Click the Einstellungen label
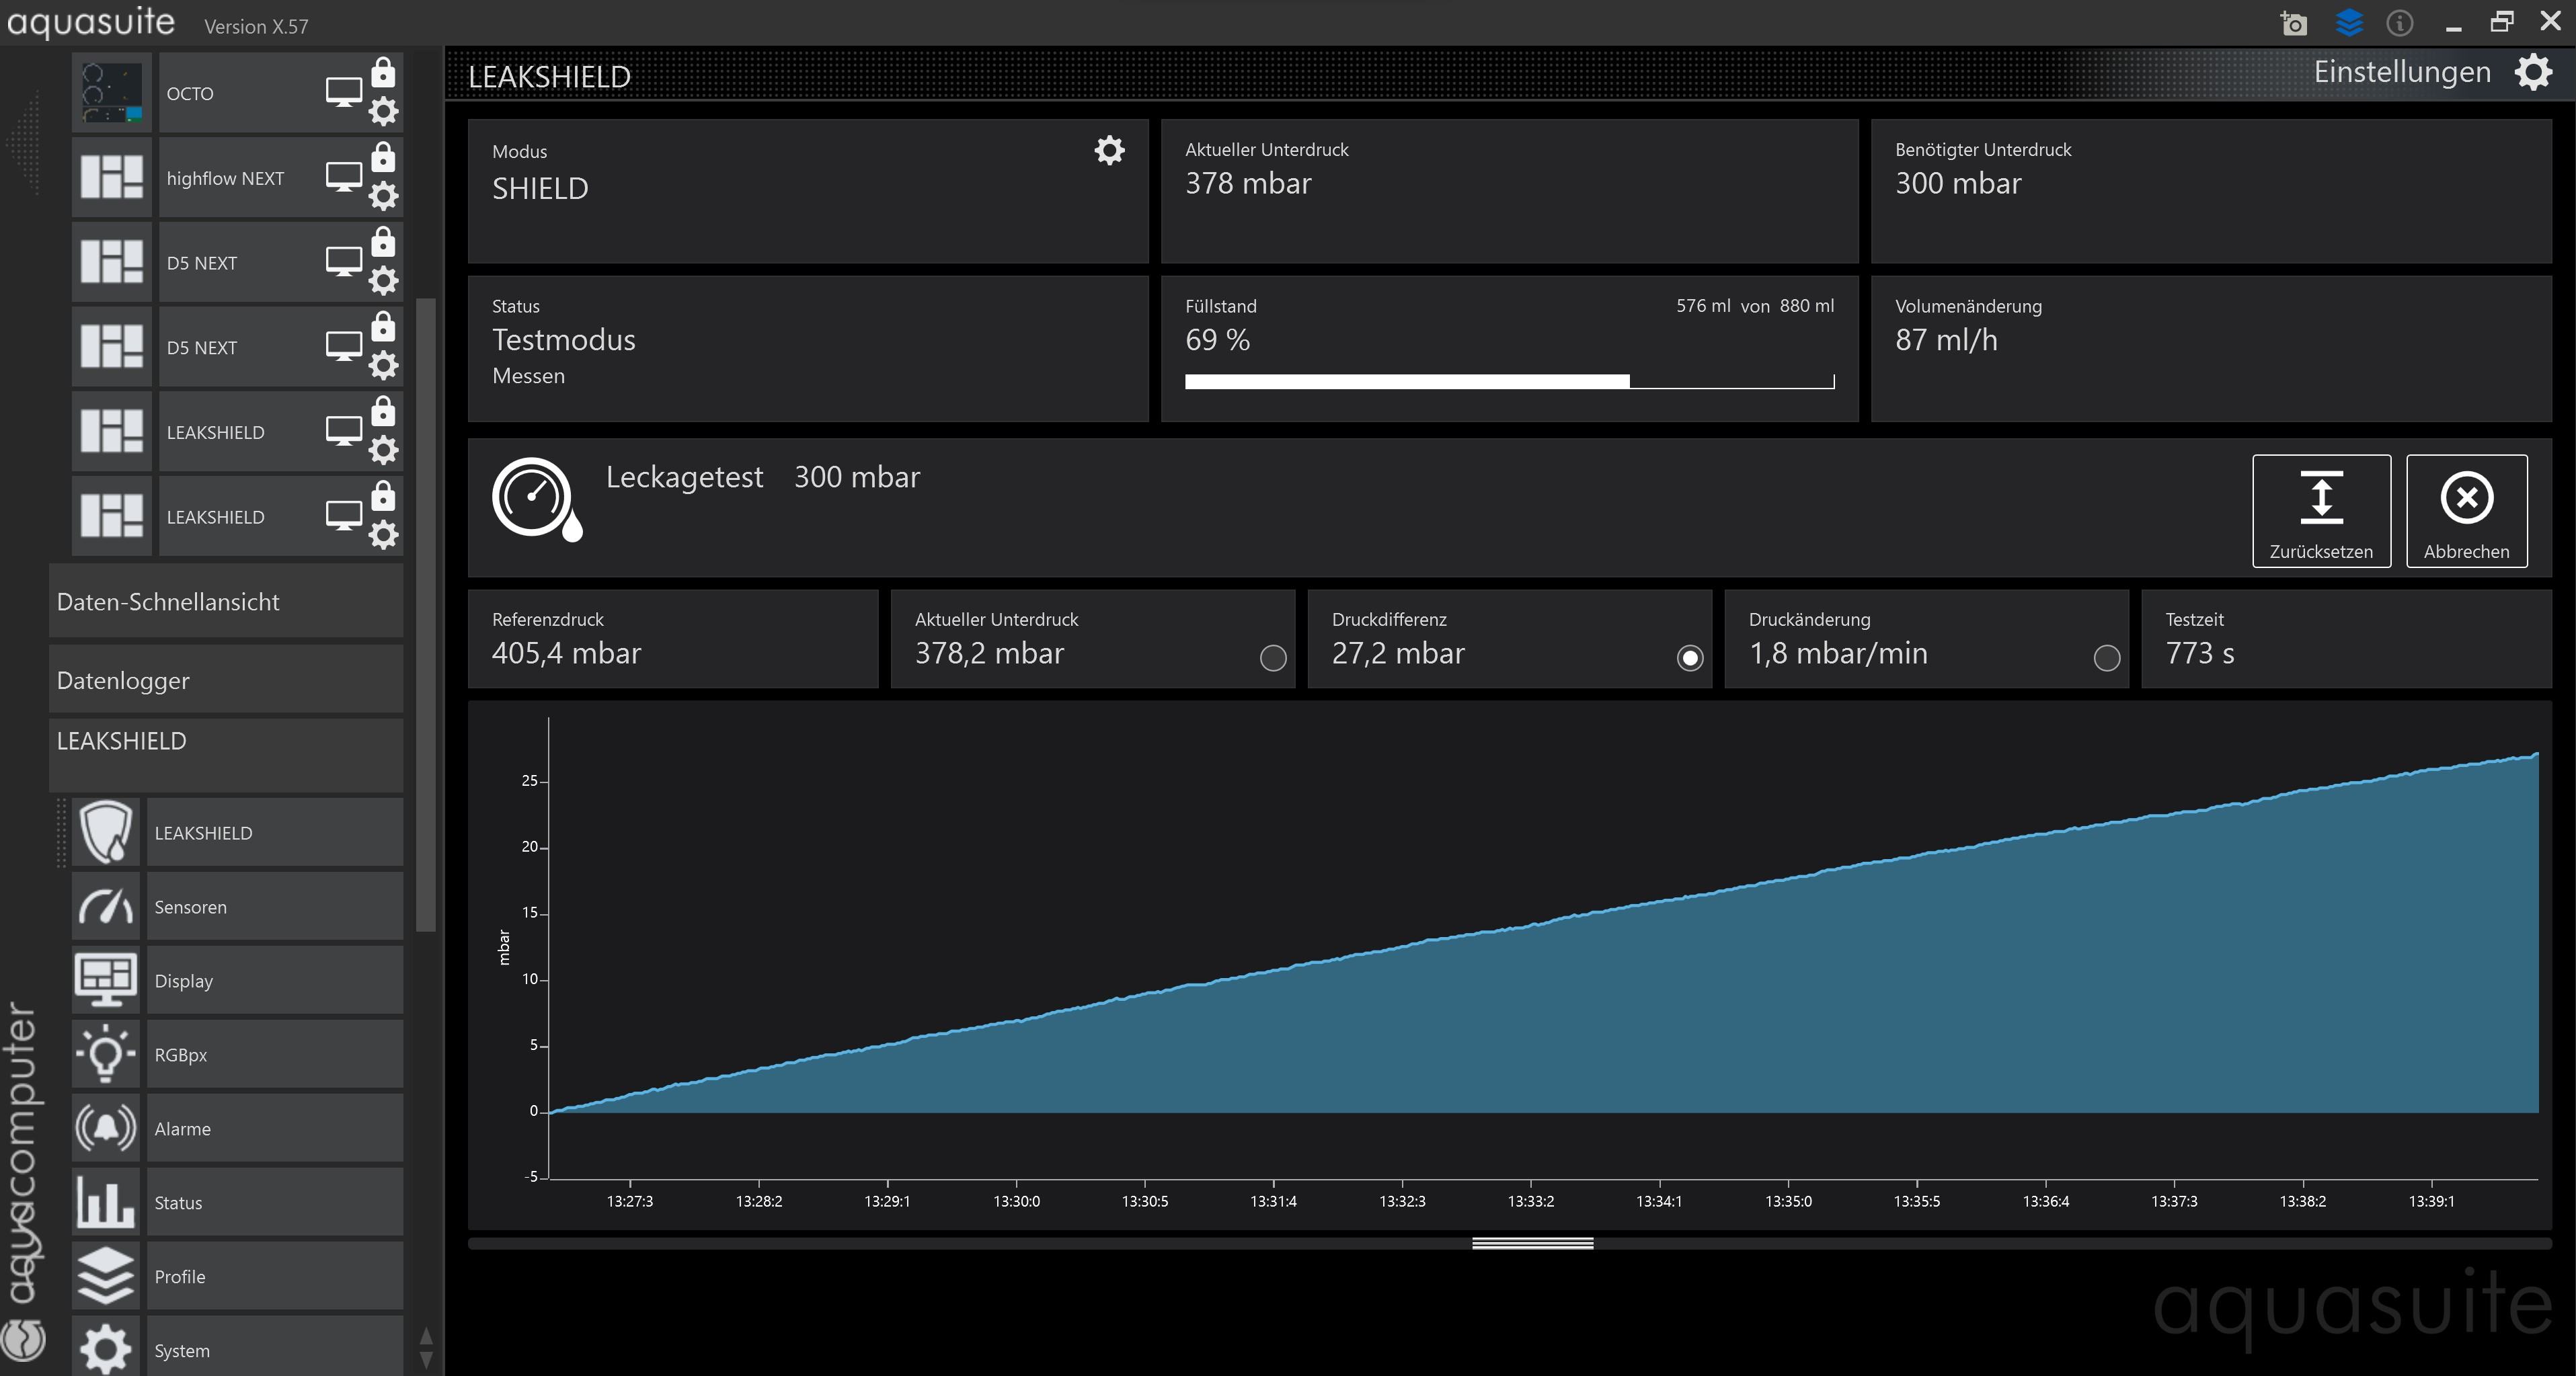 2402,72
